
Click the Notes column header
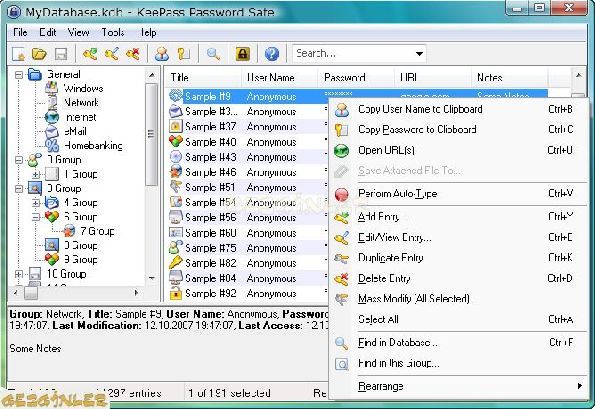click(x=510, y=77)
